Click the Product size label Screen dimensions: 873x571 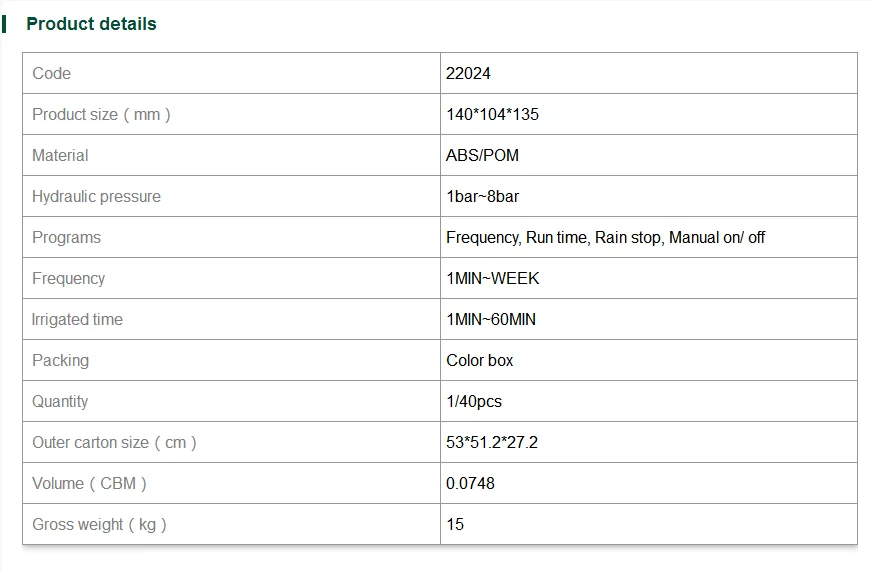tap(101, 114)
